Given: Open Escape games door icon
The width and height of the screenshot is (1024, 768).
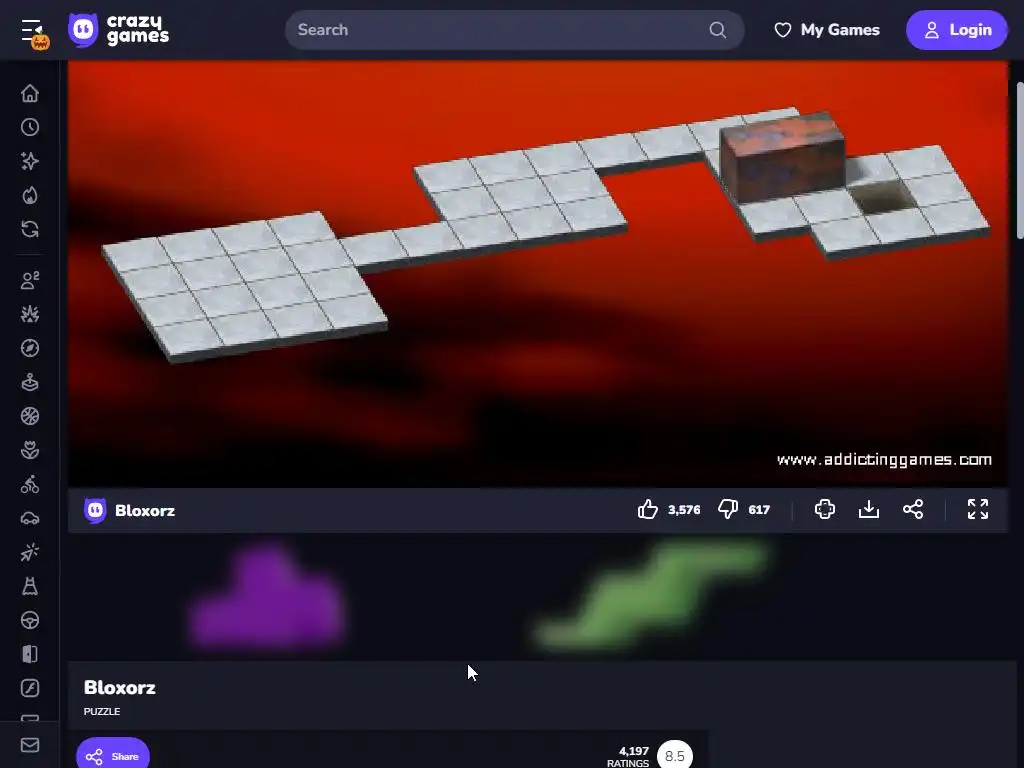Looking at the screenshot, I should tap(30, 654).
